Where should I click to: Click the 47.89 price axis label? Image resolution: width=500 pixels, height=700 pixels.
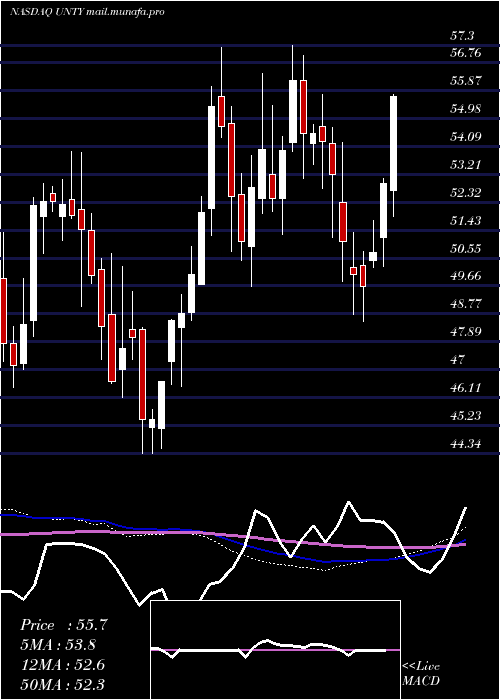point(466,332)
